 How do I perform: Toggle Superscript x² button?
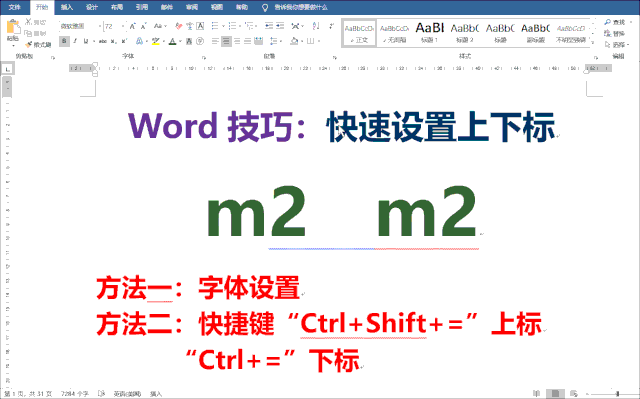click(x=124, y=41)
